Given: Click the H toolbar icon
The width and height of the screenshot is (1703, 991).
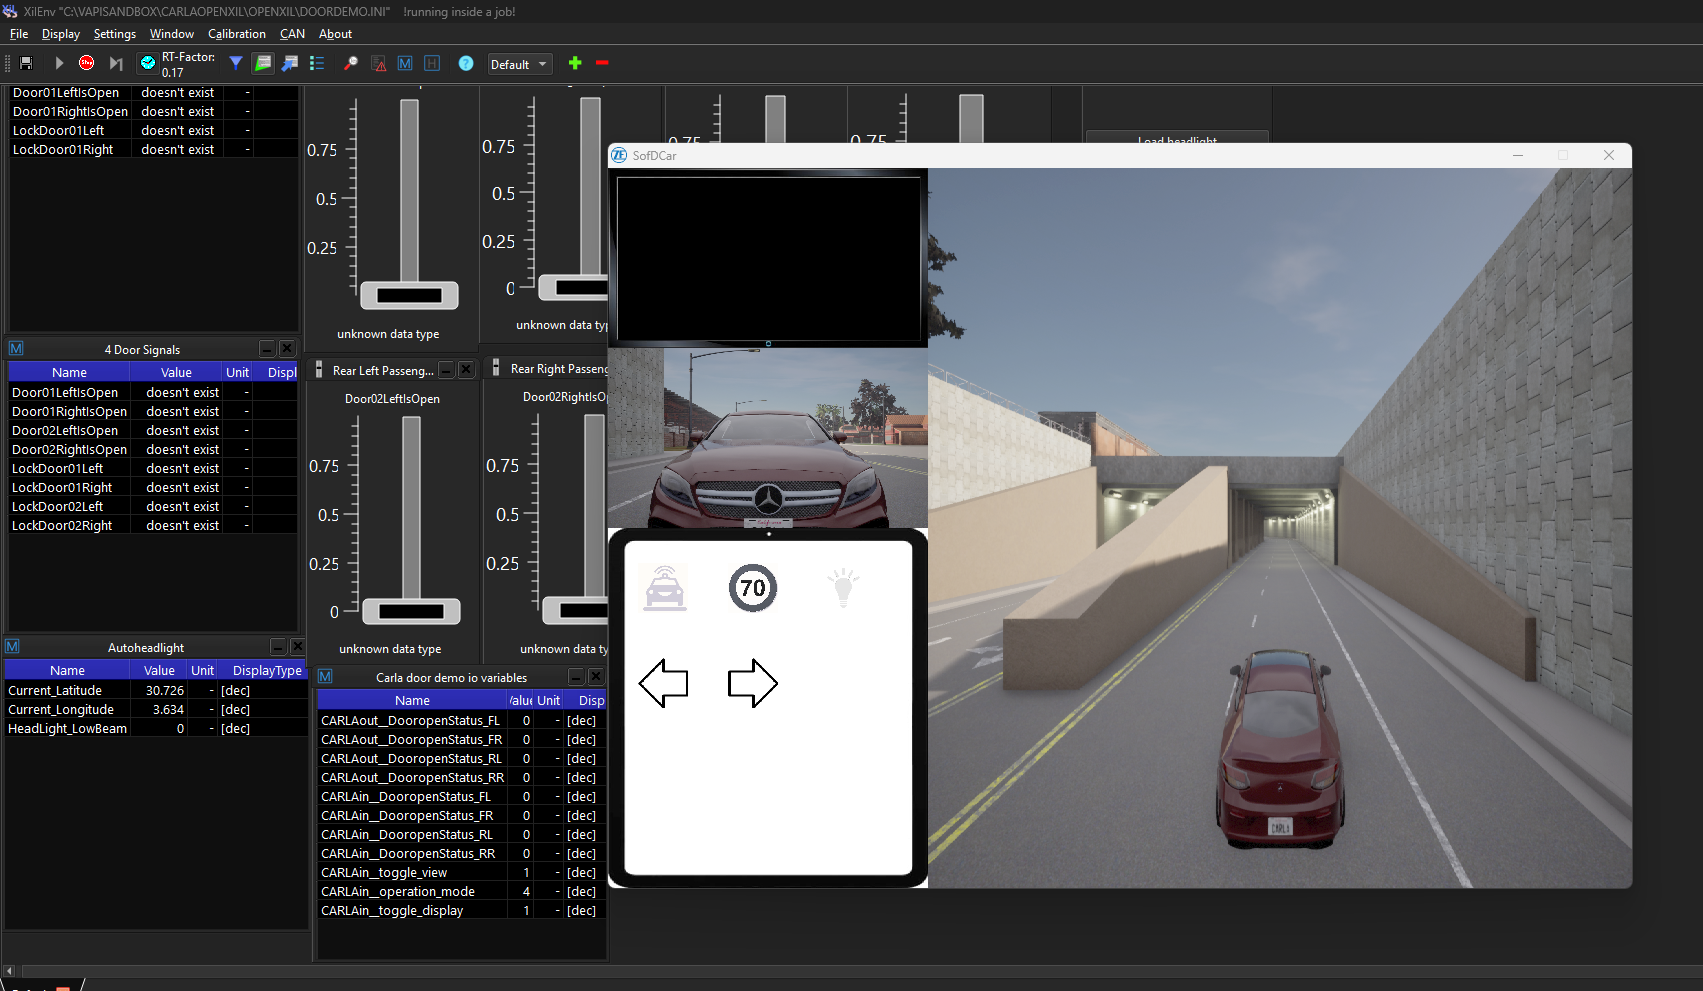Looking at the screenshot, I should coord(432,63).
